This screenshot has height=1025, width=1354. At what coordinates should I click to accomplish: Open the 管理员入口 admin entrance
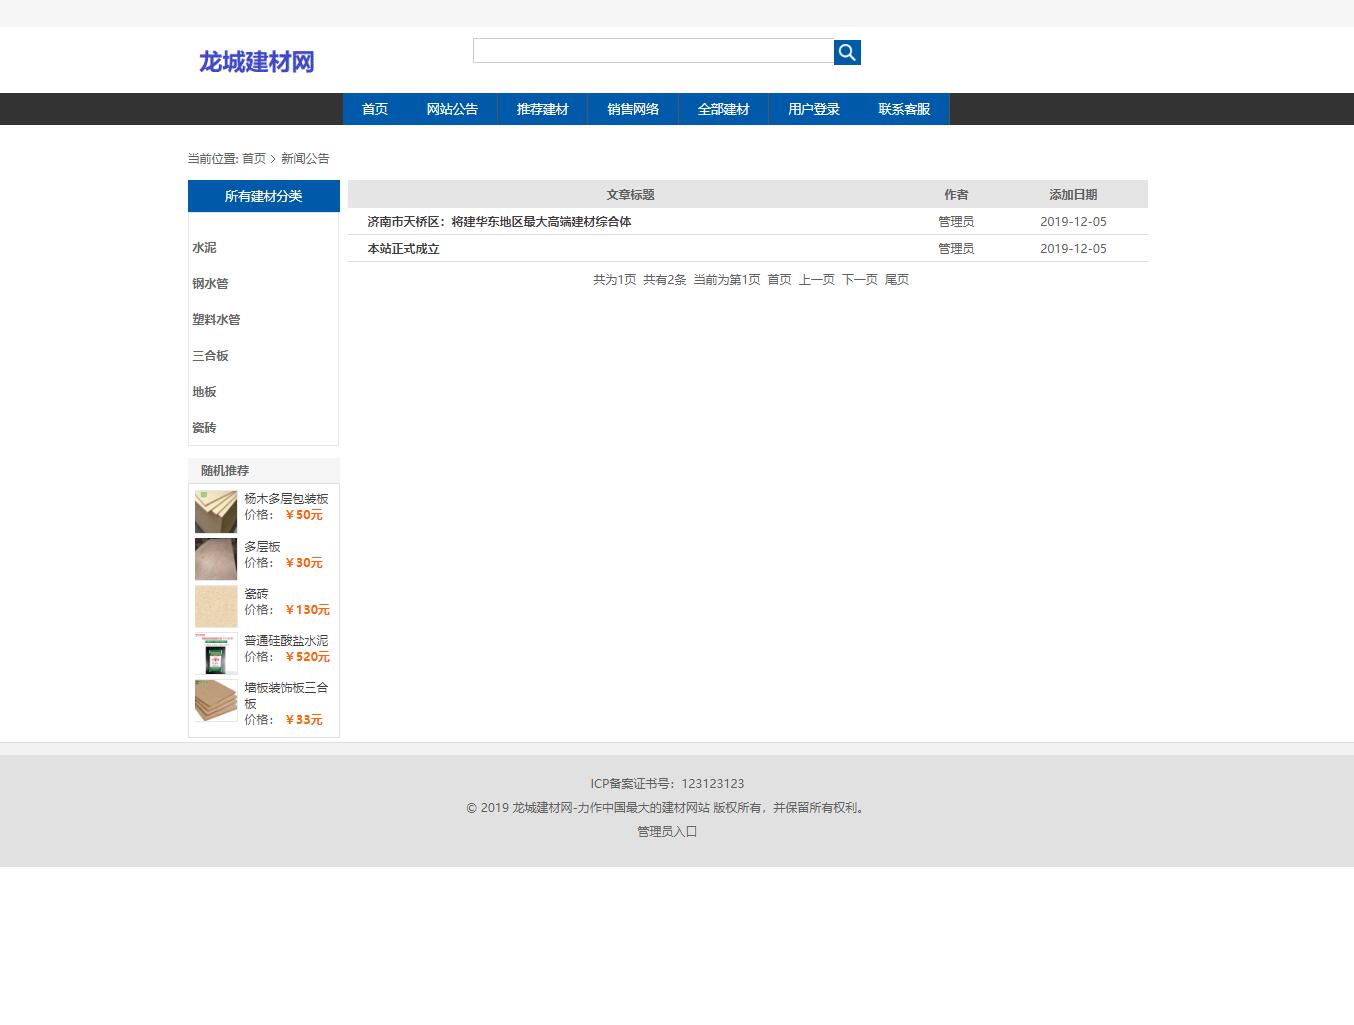coord(665,831)
